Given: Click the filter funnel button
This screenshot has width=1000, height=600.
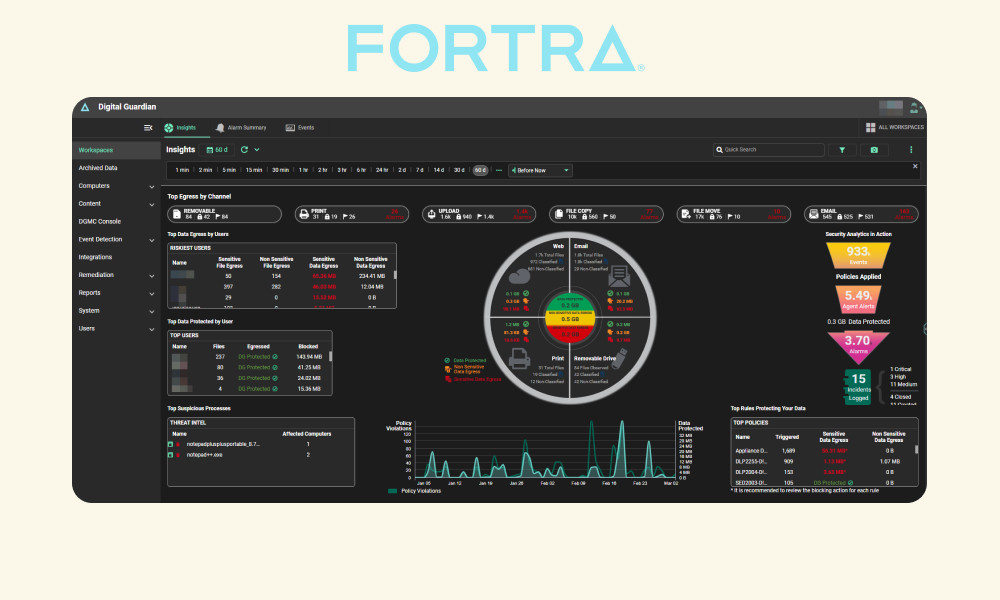Looking at the screenshot, I should click(842, 150).
